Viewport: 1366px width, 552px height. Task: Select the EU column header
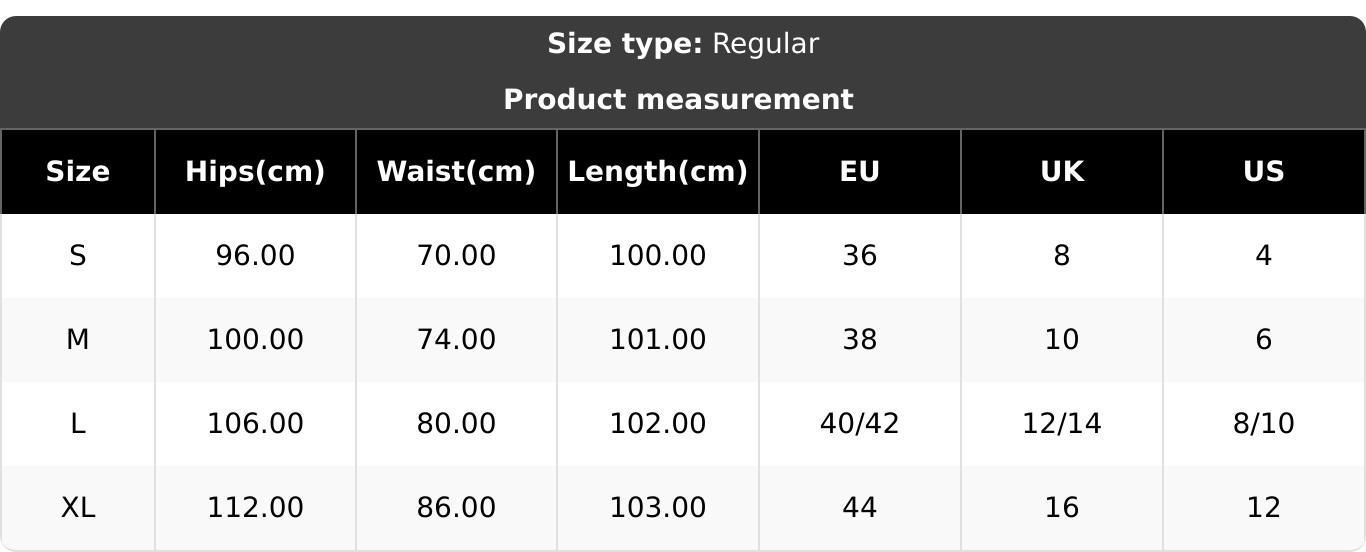(859, 172)
